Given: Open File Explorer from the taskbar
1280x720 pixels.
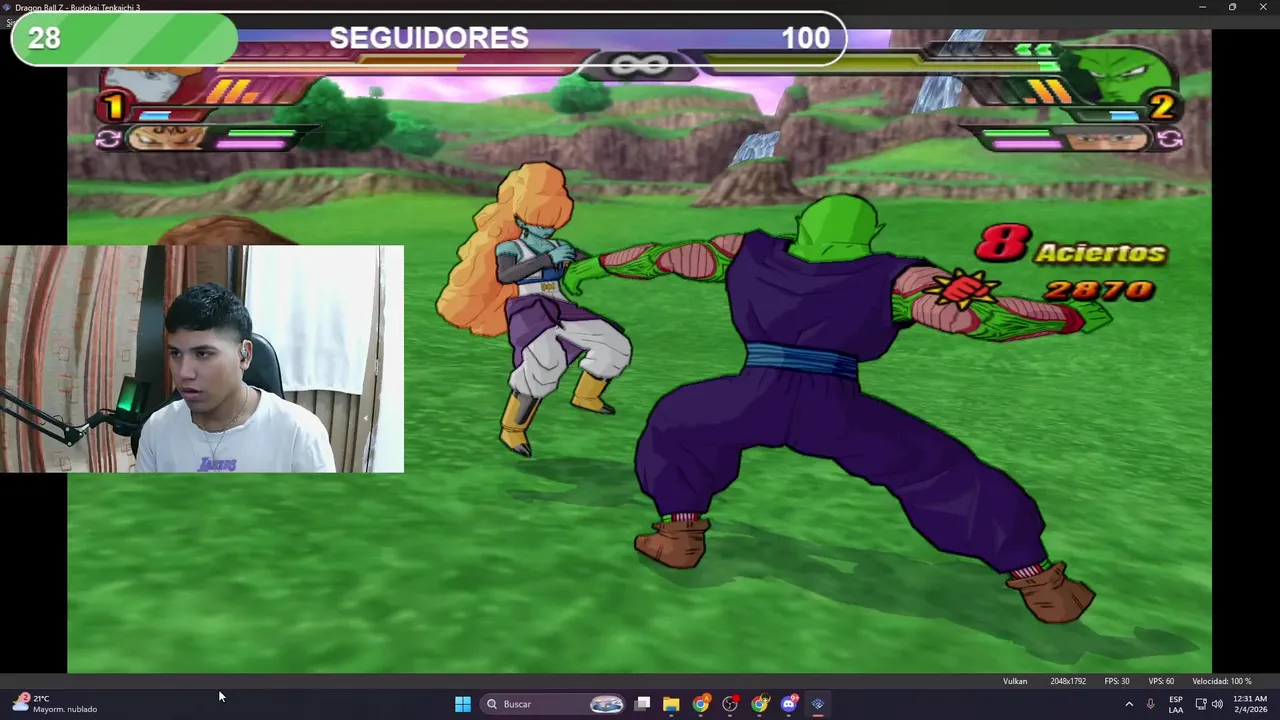Looking at the screenshot, I should [671, 704].
